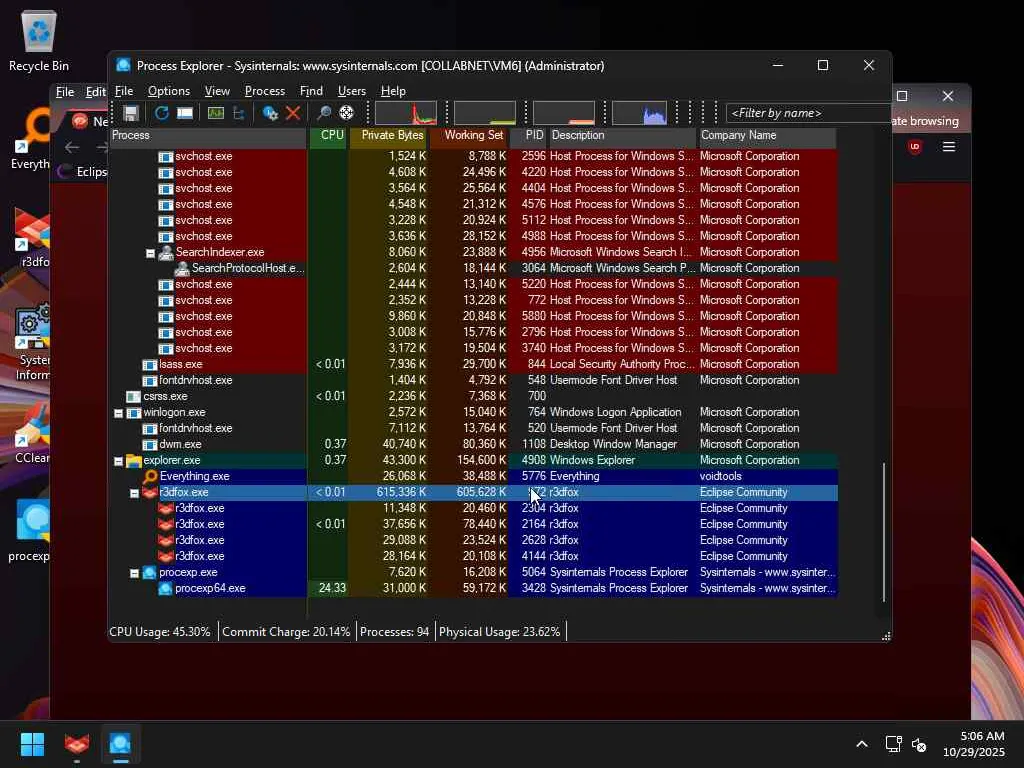Screen dimensions: 1024x768
Task: Open hamburger menu in browser window behind
Action: 949,146
